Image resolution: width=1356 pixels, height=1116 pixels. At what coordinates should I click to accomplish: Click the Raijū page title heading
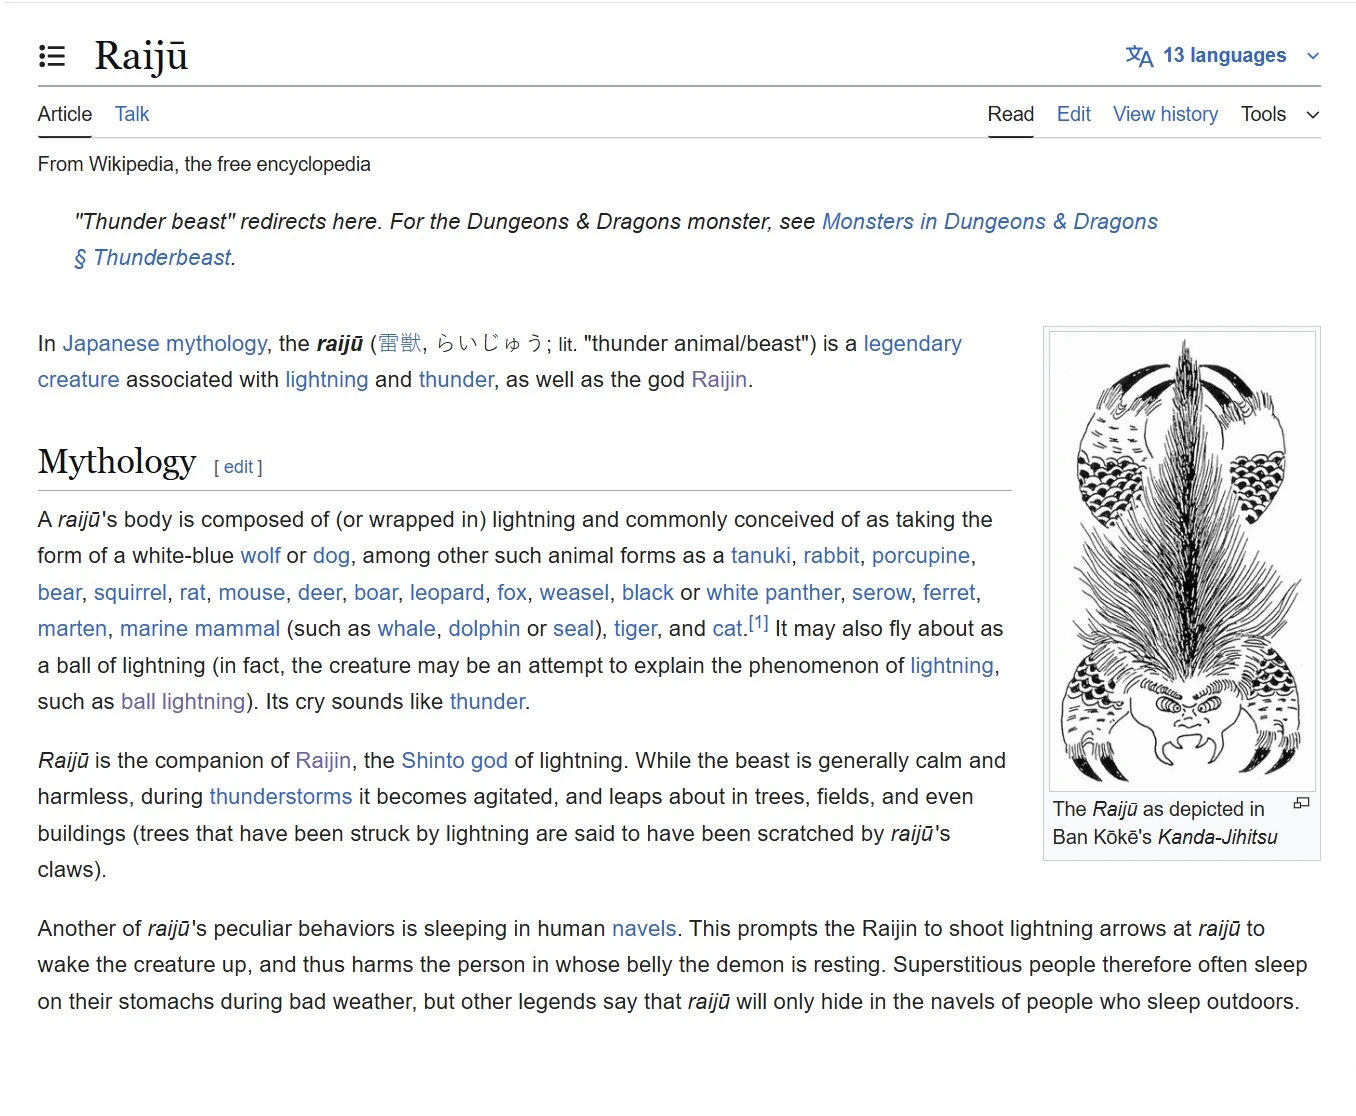point(141,56)
